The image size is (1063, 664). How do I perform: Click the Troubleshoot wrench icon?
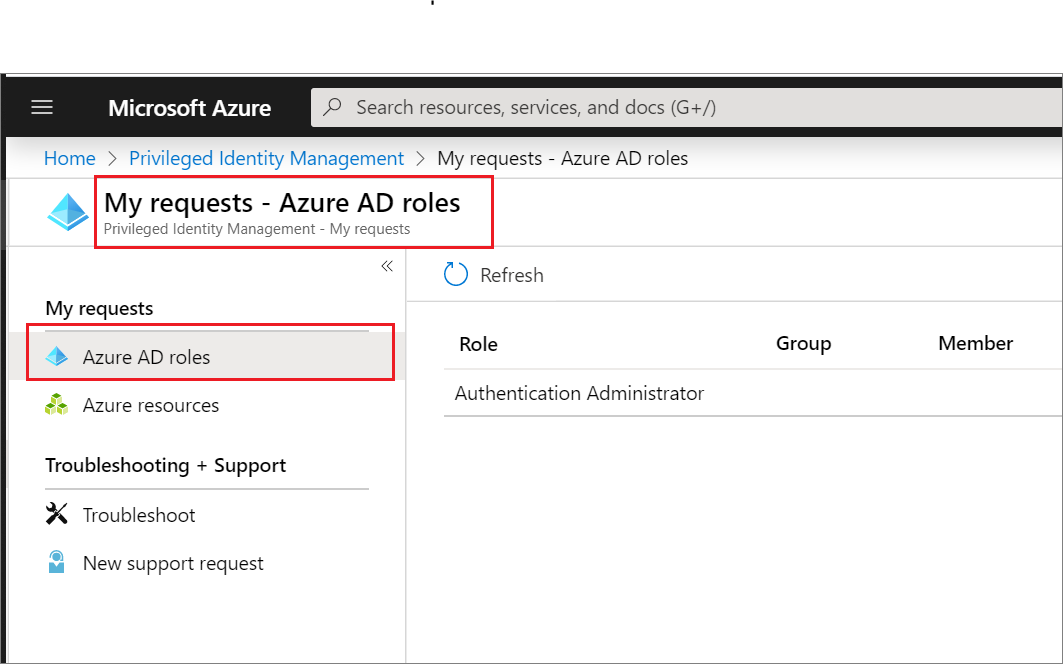[56, 513]
